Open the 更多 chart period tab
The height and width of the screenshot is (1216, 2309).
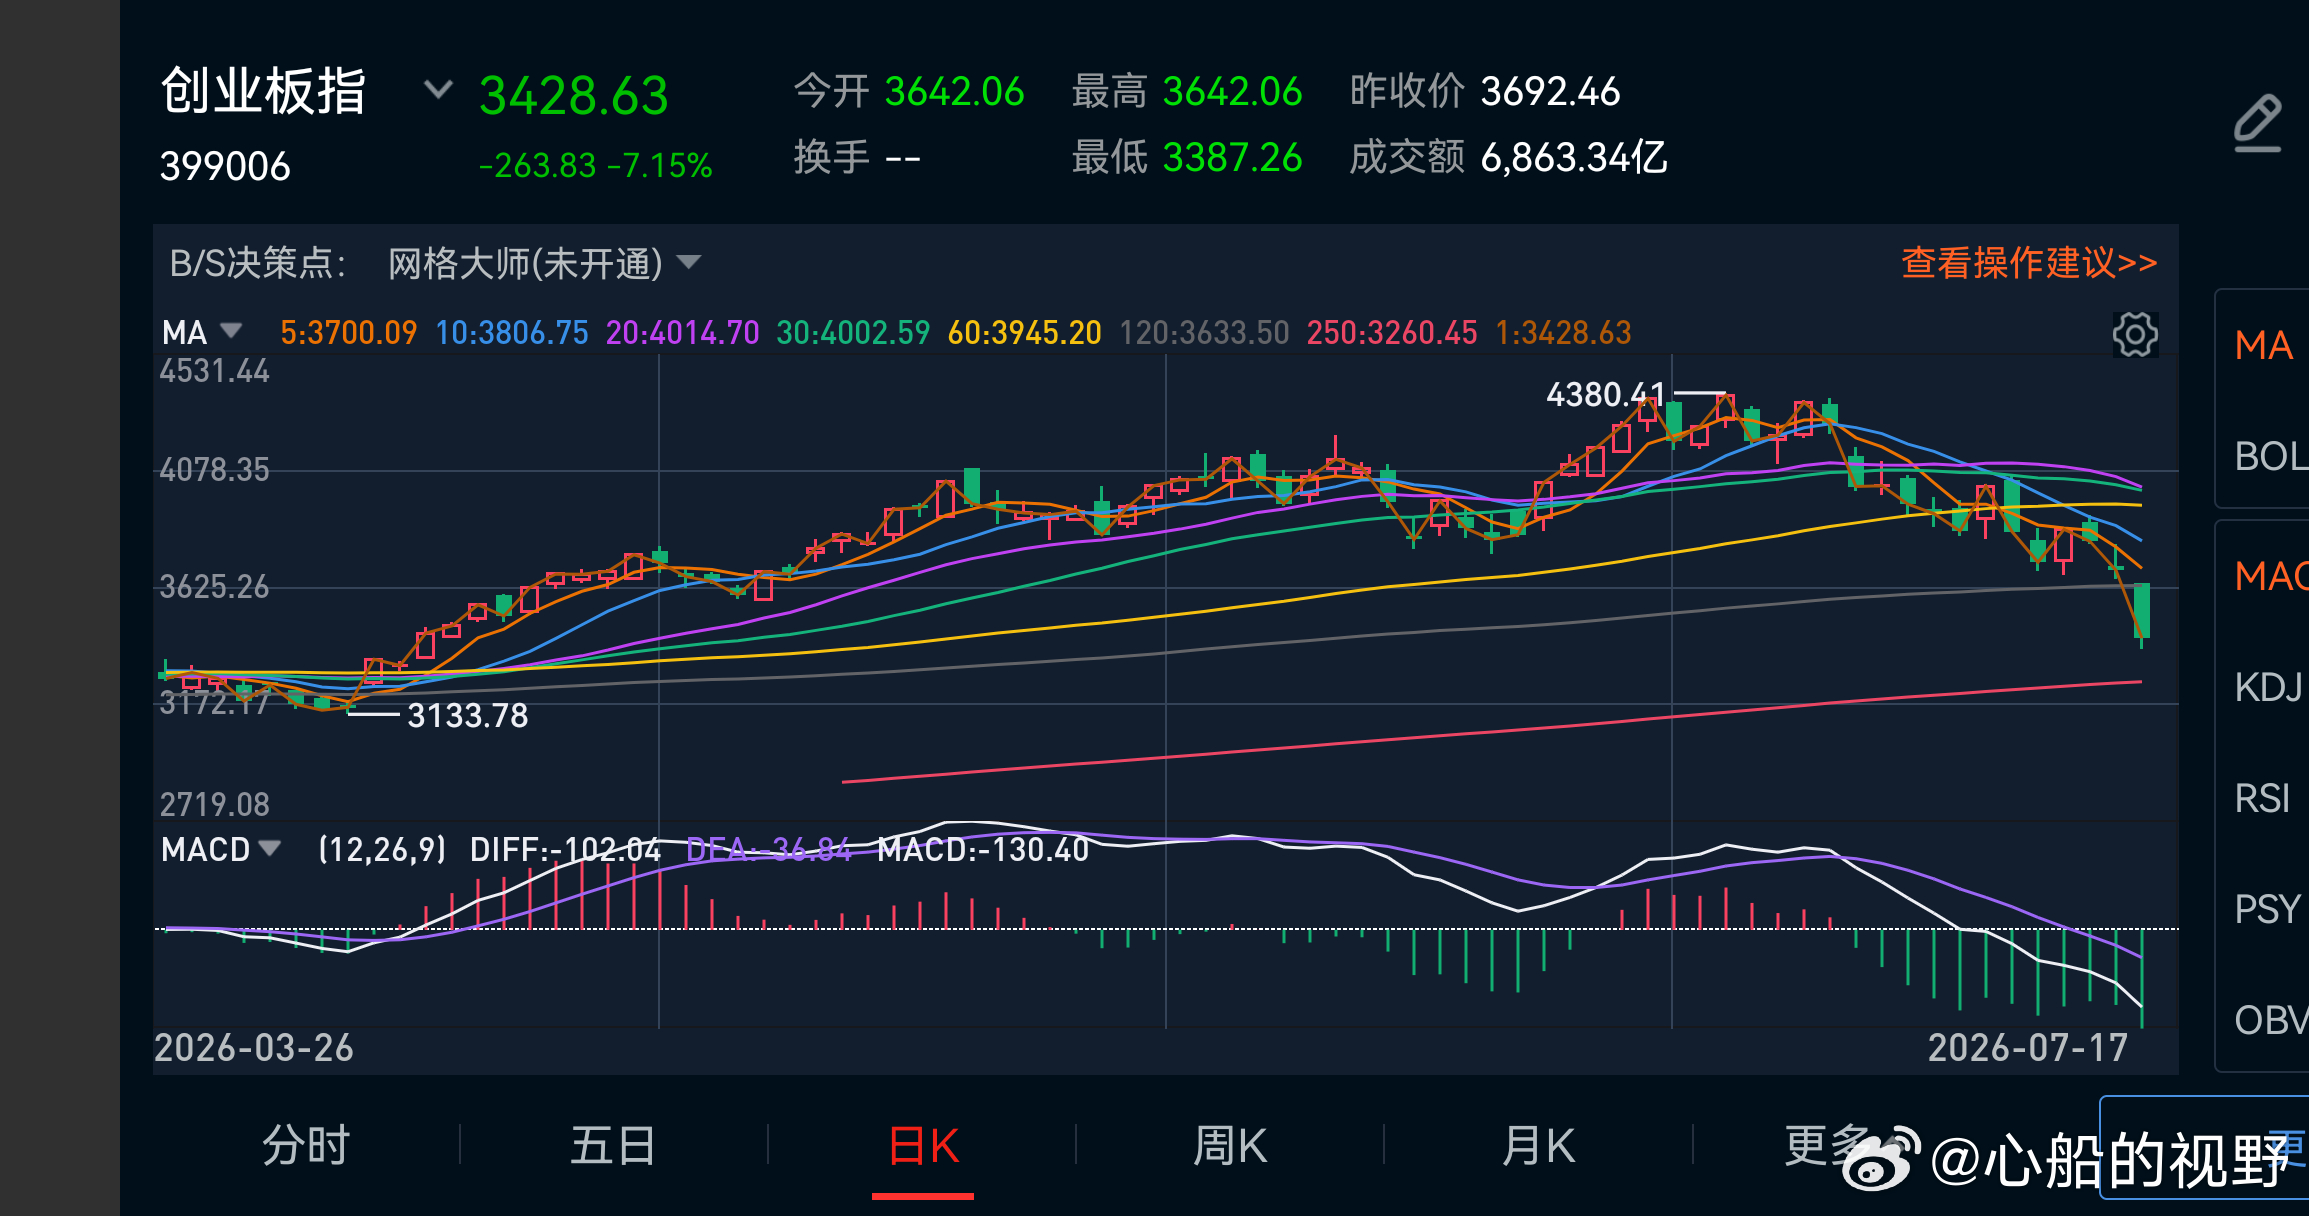point(1828,1145)
